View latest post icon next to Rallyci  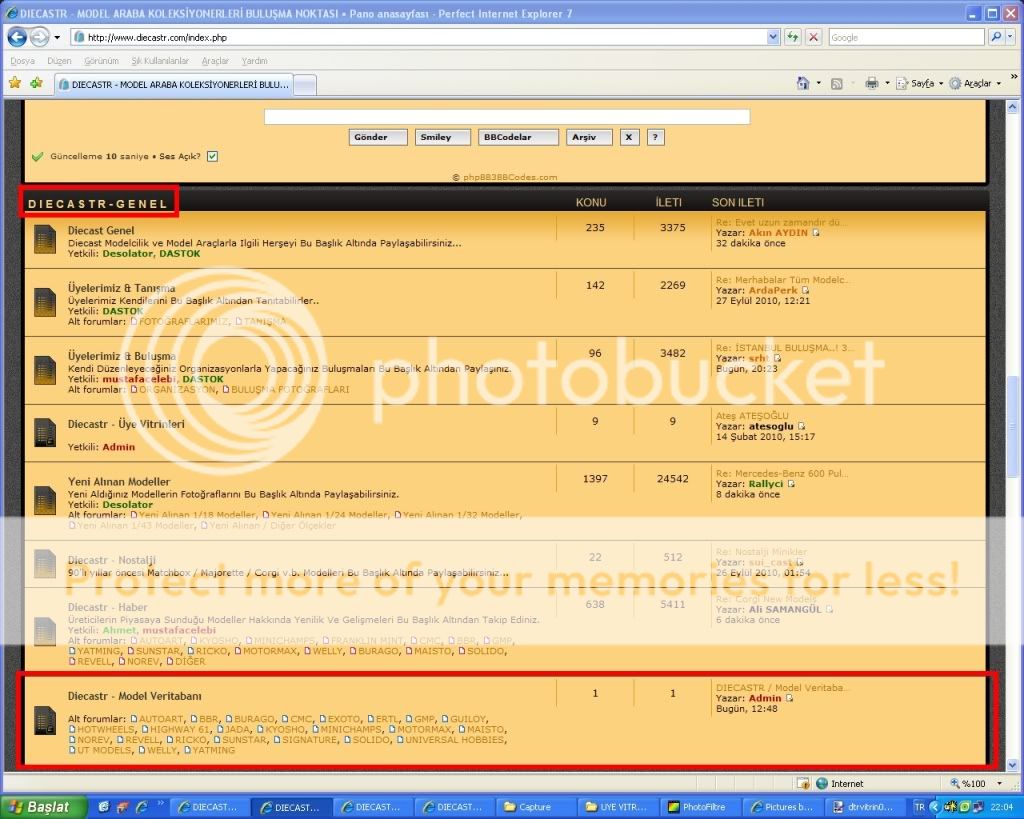[x=791, y=484]
